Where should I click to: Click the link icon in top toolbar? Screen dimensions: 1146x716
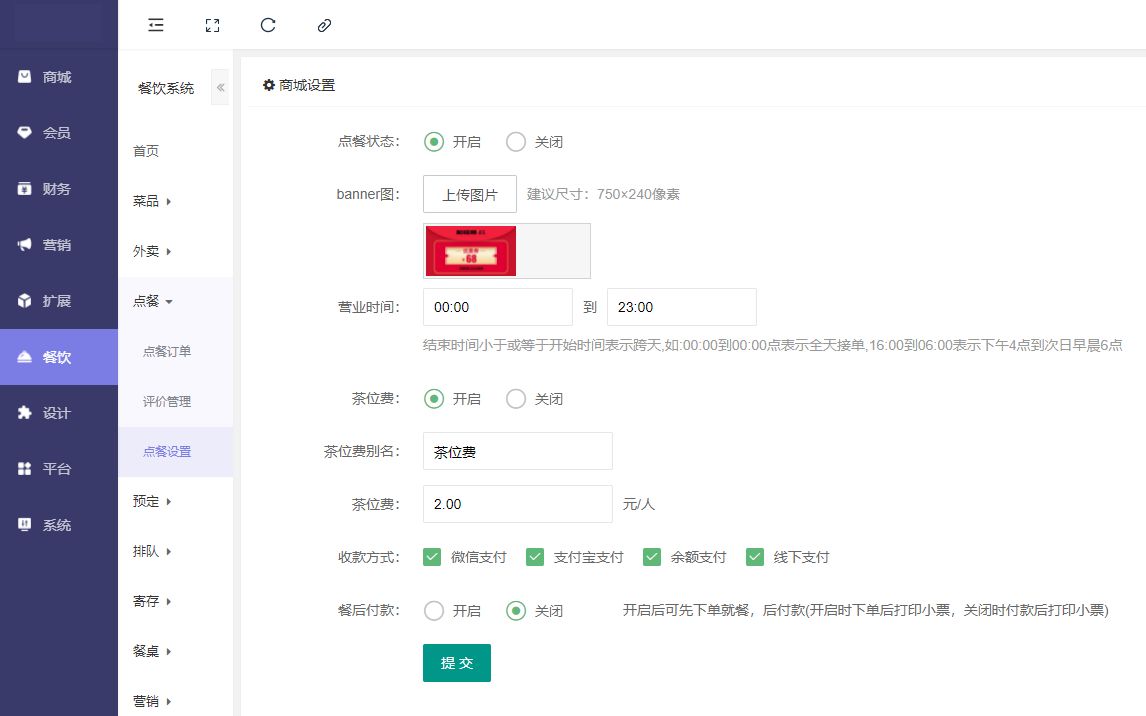point(324,25)
